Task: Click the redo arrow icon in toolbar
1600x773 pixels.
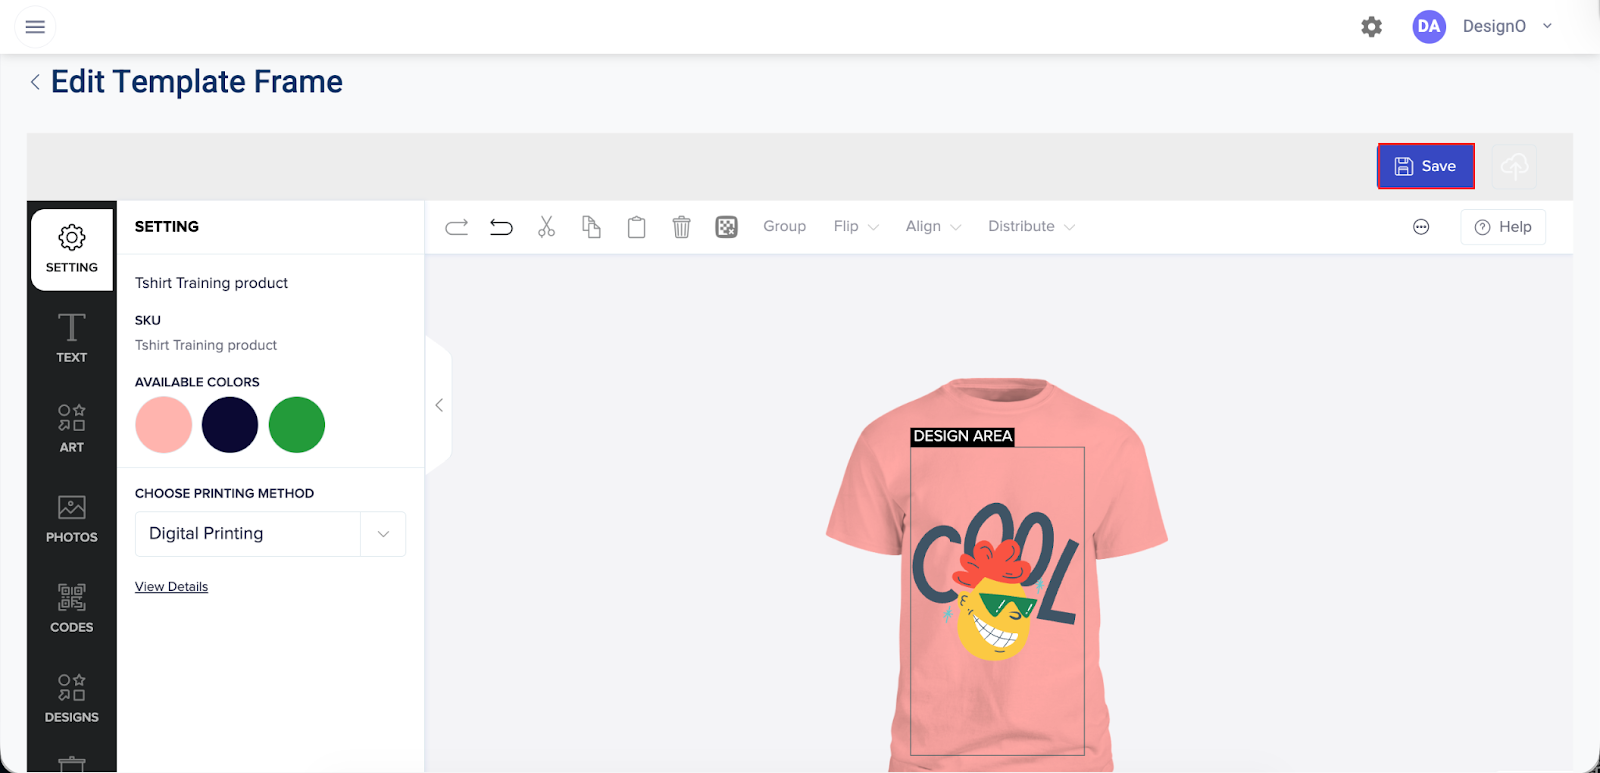Action: point(456,227)
